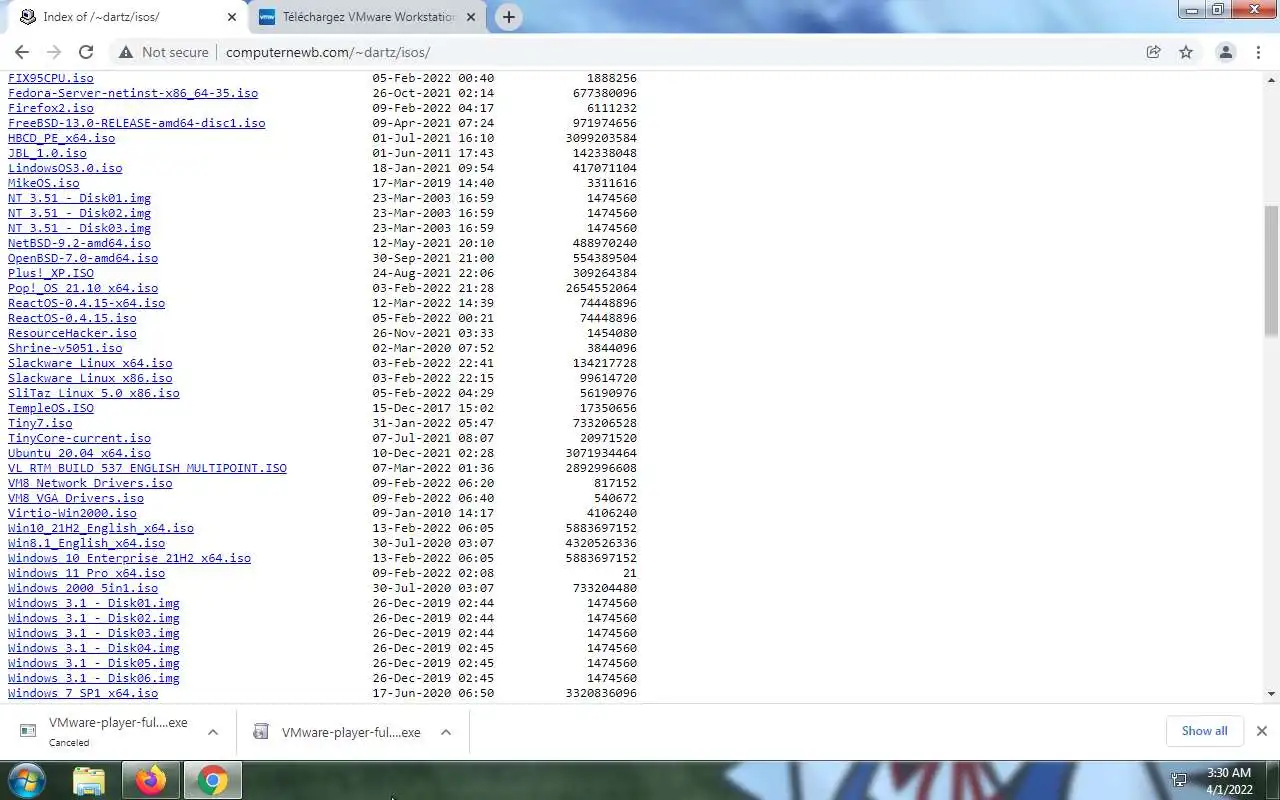Viewport: 1280px width, 800px height.
Task: Click Ubuntu 20.04 x64.iso link
Action: coord(79,453)
